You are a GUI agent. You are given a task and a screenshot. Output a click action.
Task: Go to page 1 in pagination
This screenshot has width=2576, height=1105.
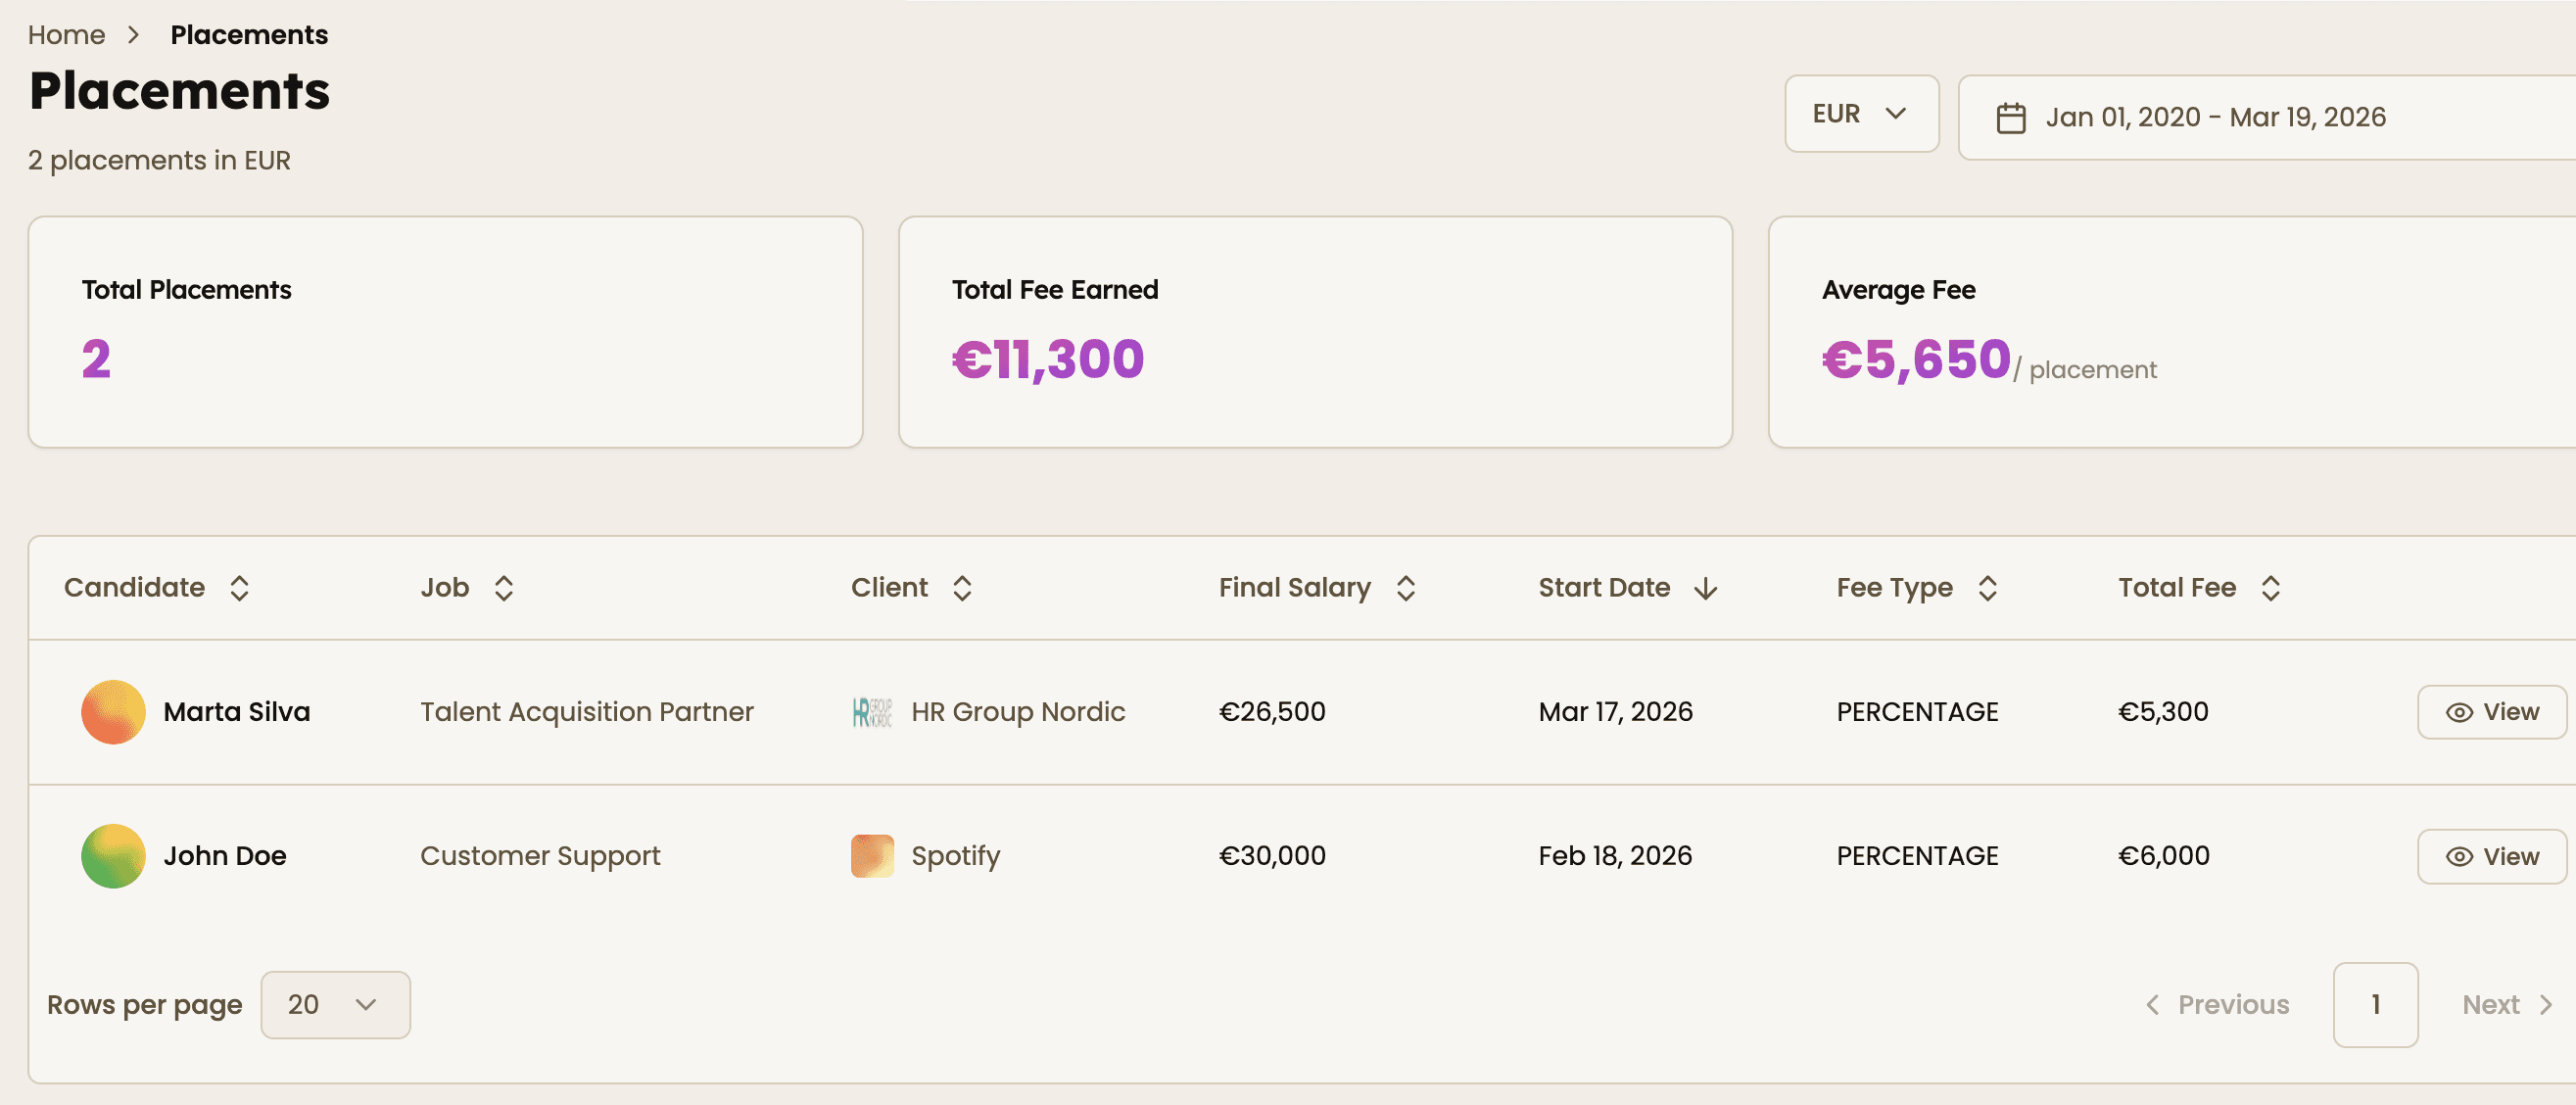tap(2375, 1004)
